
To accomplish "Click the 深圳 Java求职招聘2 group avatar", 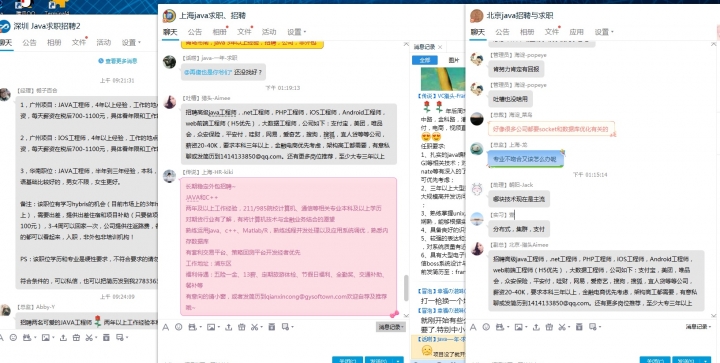I will (5, 26).
